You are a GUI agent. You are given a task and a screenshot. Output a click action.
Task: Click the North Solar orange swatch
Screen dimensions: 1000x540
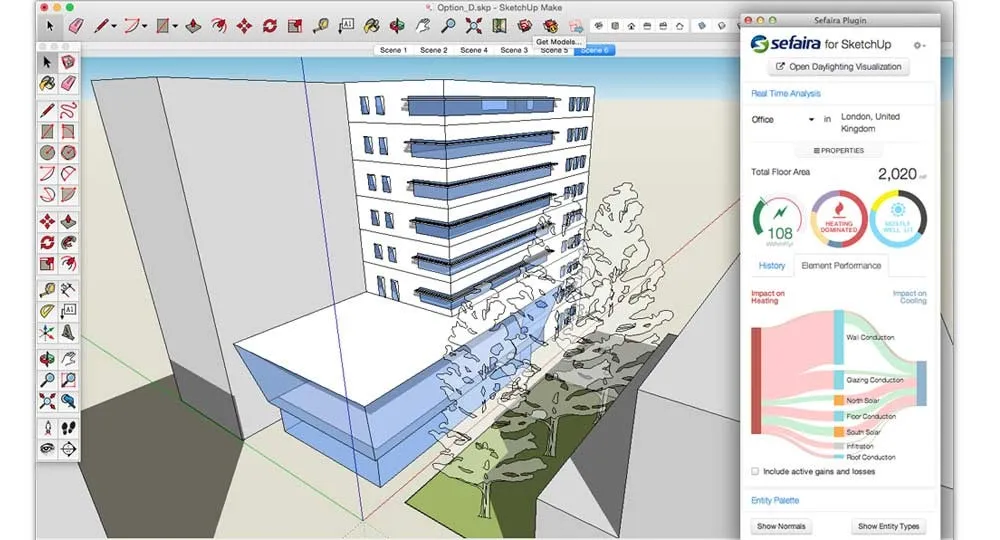tap(839, 400)
